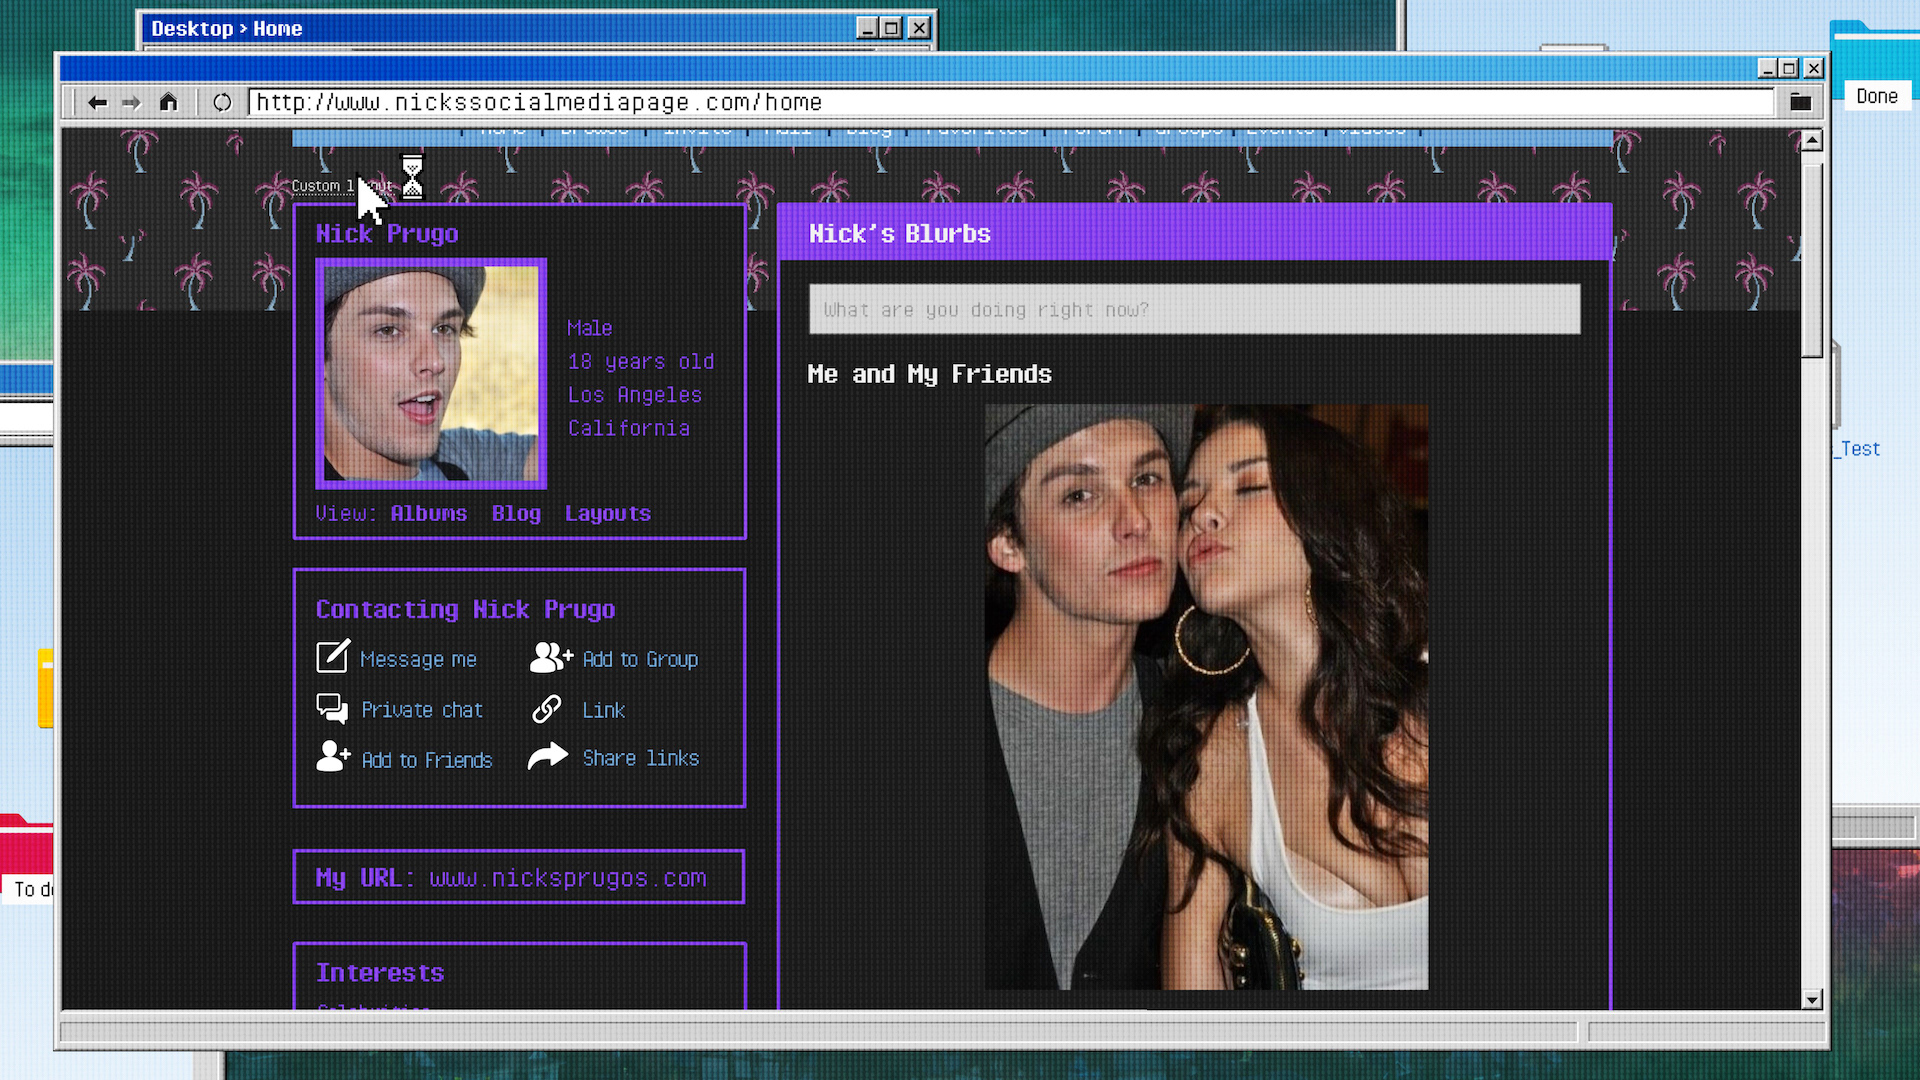
Task: Close the browser window
Action: (x=1813, y=68)
